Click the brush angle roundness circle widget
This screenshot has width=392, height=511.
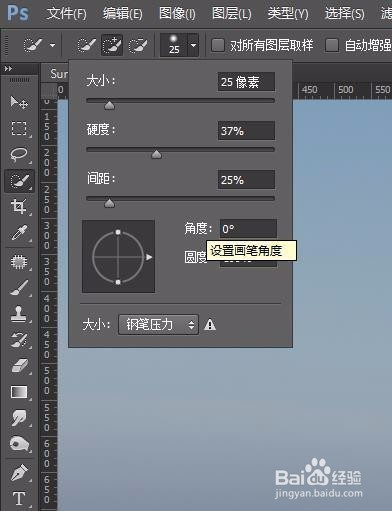click(x=118, y=256)
